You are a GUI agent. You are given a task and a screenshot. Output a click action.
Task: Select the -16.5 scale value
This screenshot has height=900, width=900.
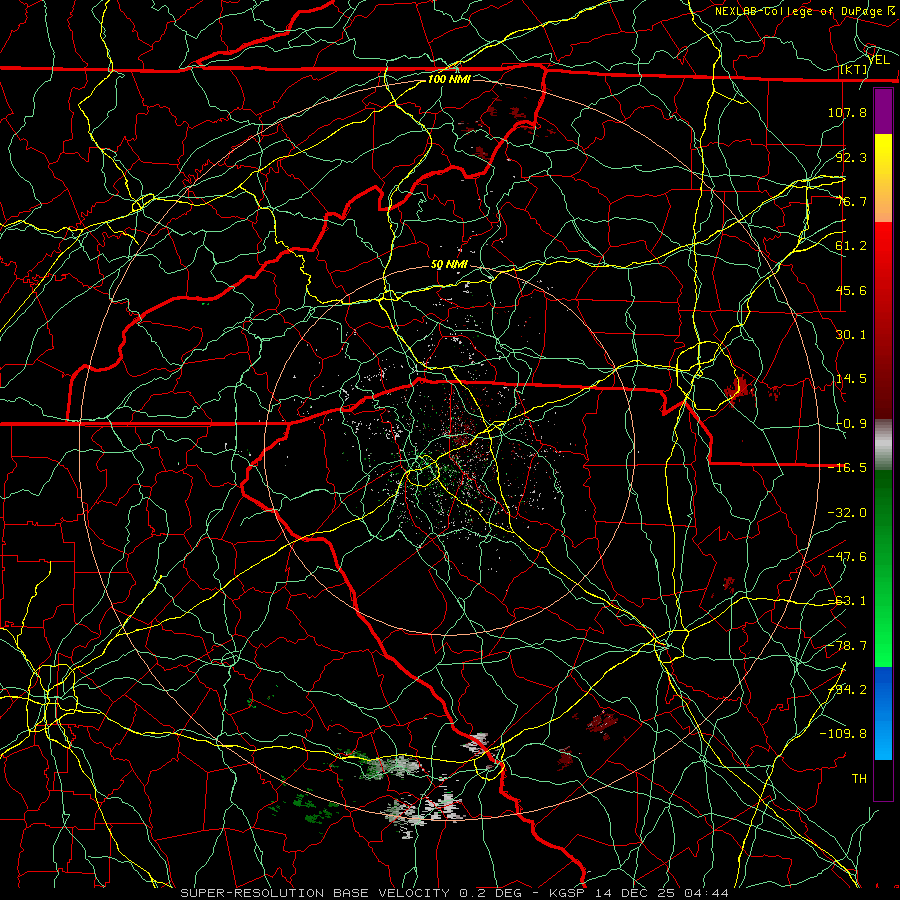point(847,468)
